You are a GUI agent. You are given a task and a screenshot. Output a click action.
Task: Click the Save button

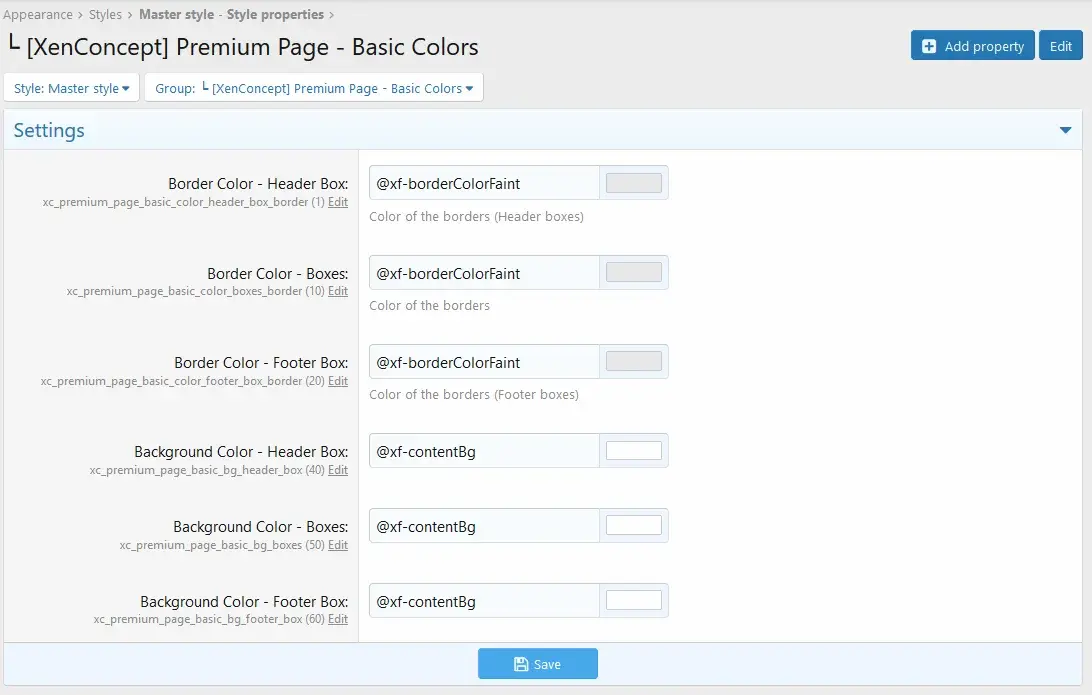point(537,664)
